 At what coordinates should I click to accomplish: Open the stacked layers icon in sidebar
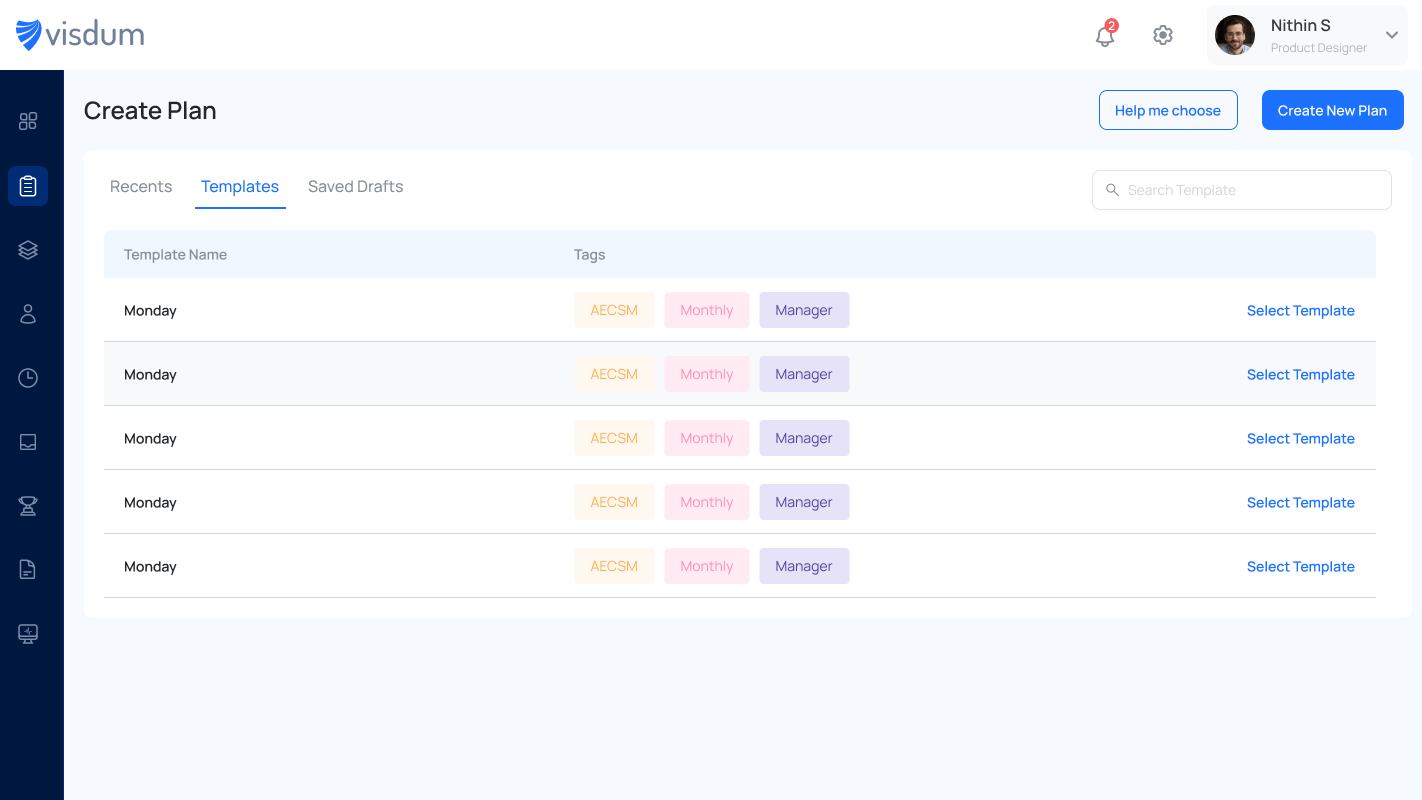pos(28,250)
